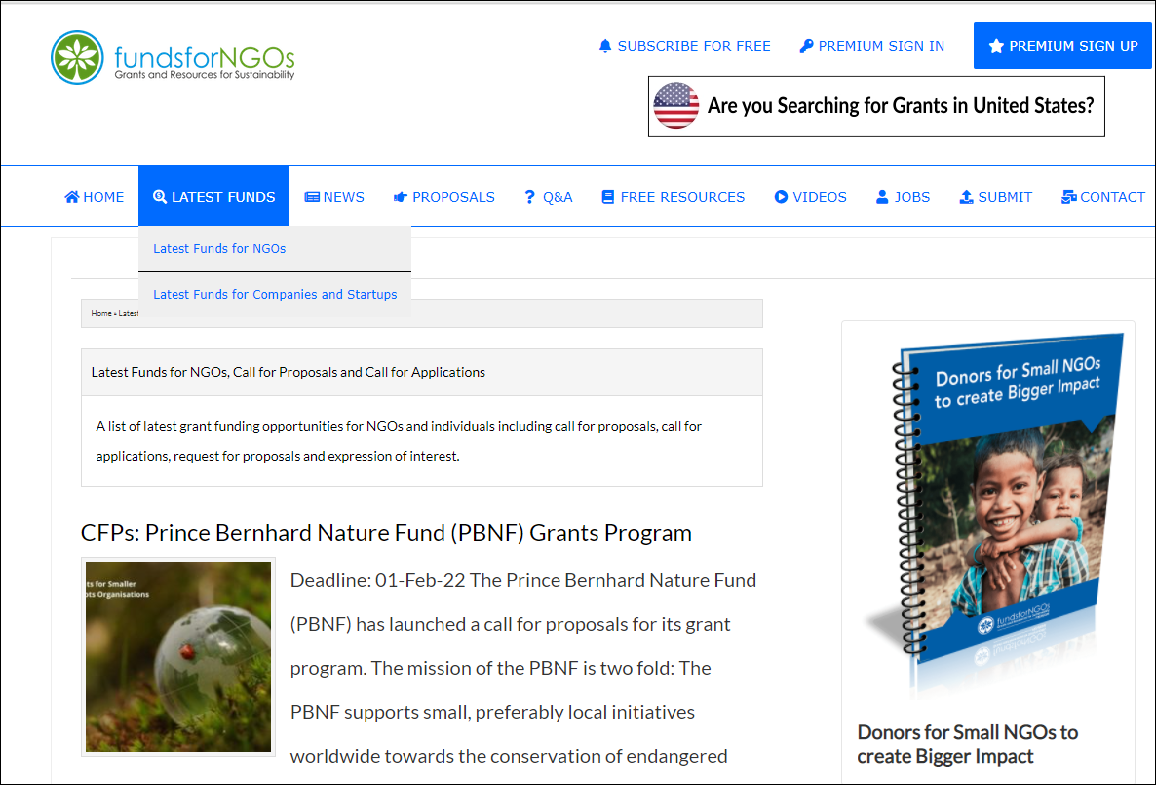Open the Contact menu item
The width and height of the screenshot is (1156, 785).
coord(1102,197)
